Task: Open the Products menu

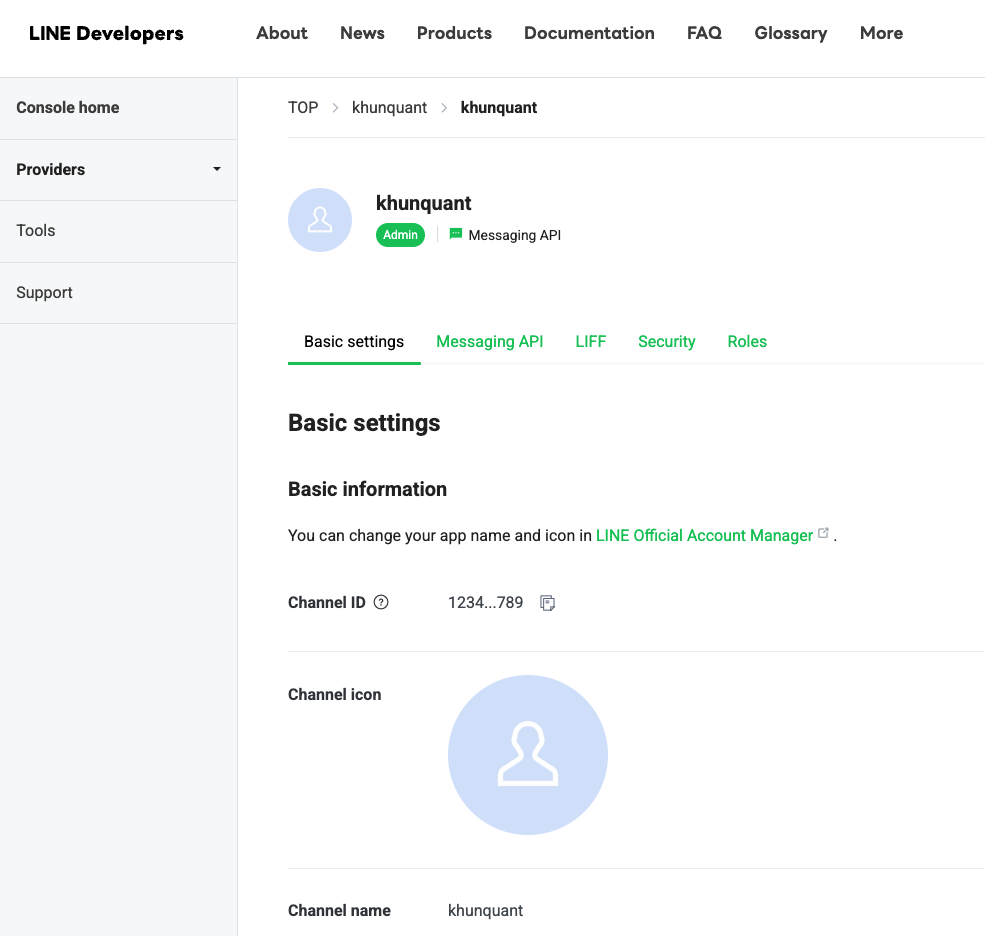Action: tap(454, 33)
